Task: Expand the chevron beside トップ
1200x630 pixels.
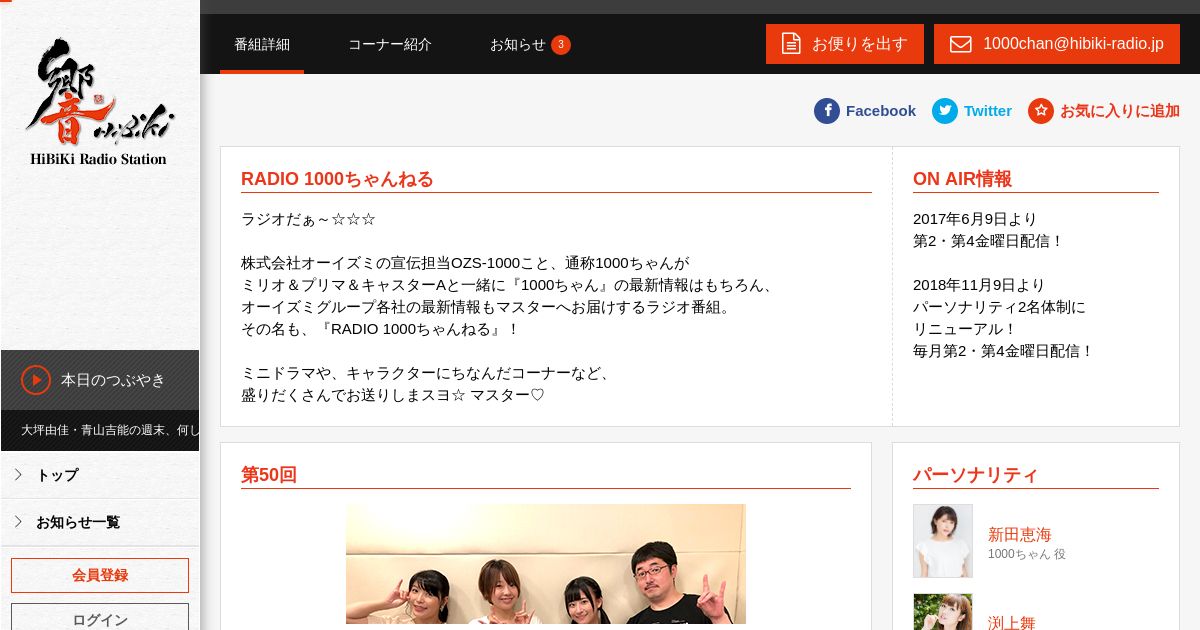Action: [x=18, y=475]
